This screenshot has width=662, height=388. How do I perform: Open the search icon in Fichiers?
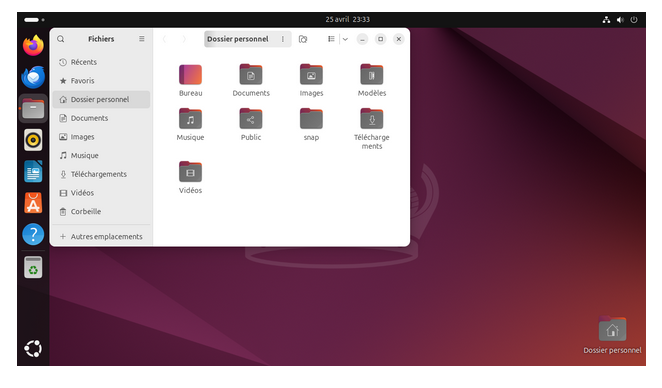[x=61, y=39]
